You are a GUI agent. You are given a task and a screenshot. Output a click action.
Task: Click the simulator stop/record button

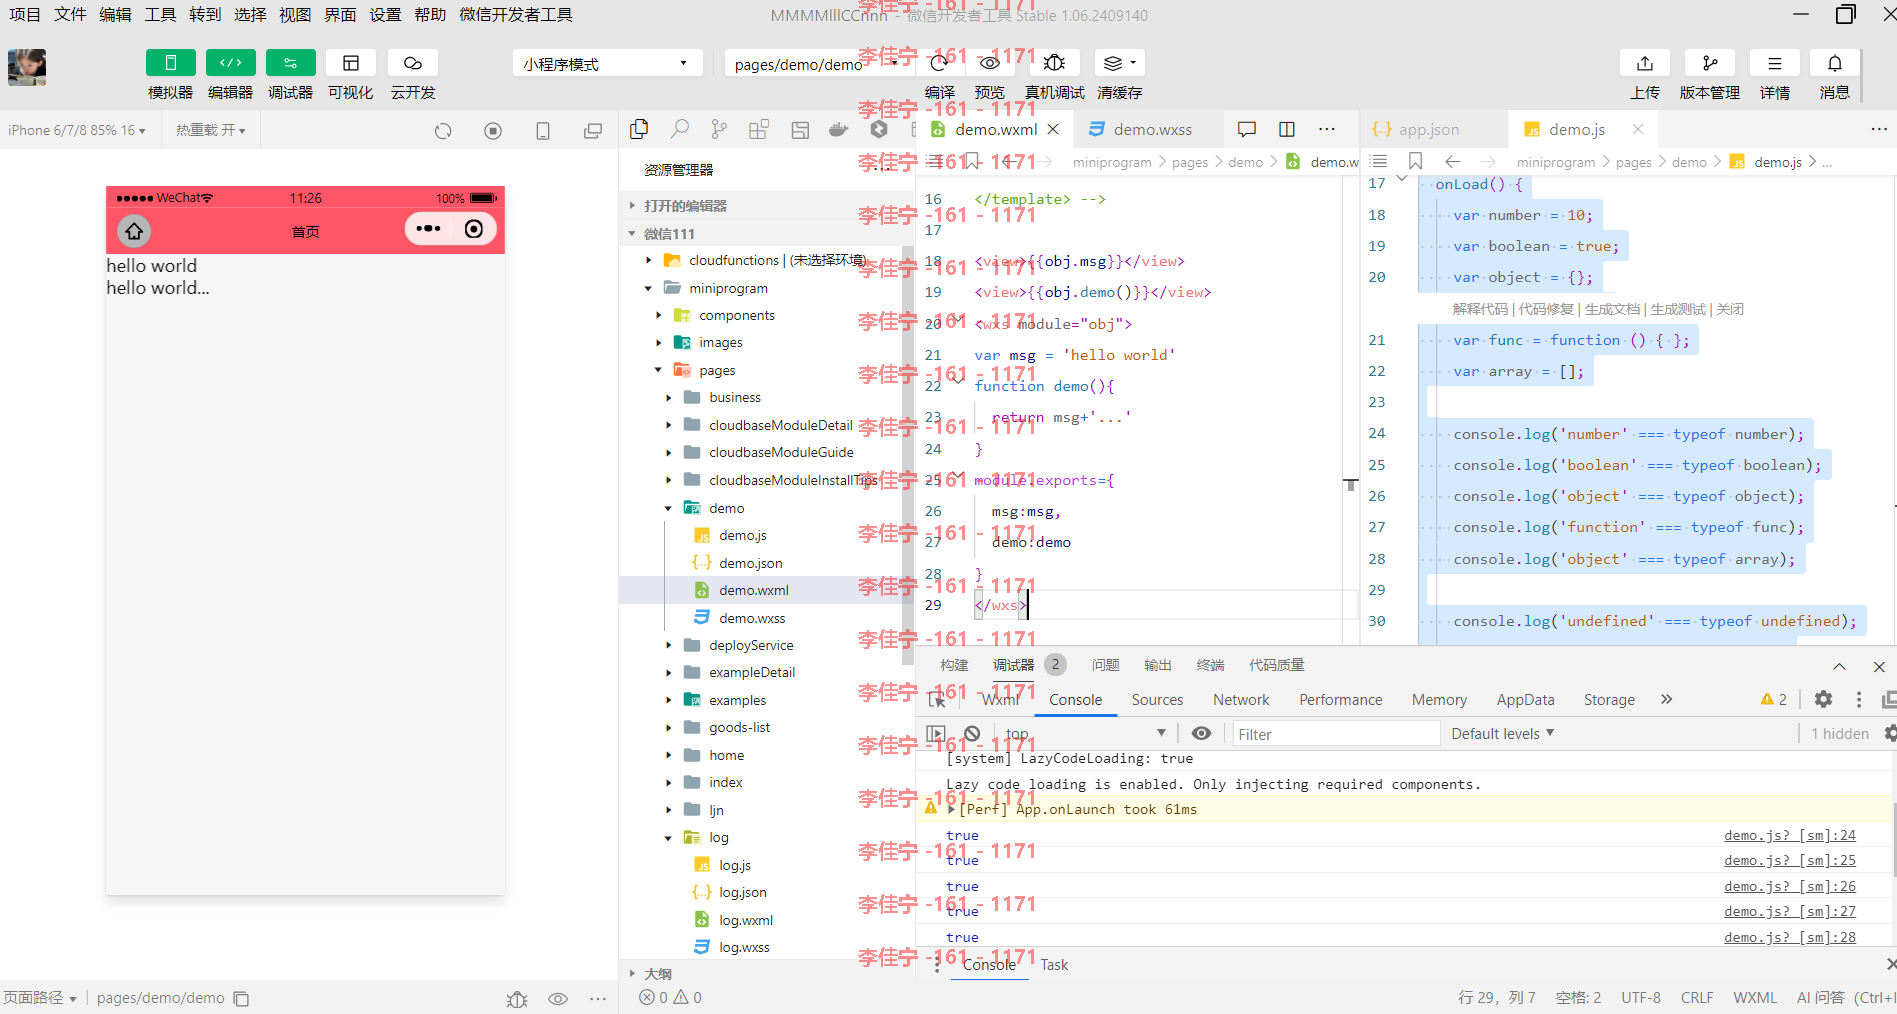(x=493, y=131)
